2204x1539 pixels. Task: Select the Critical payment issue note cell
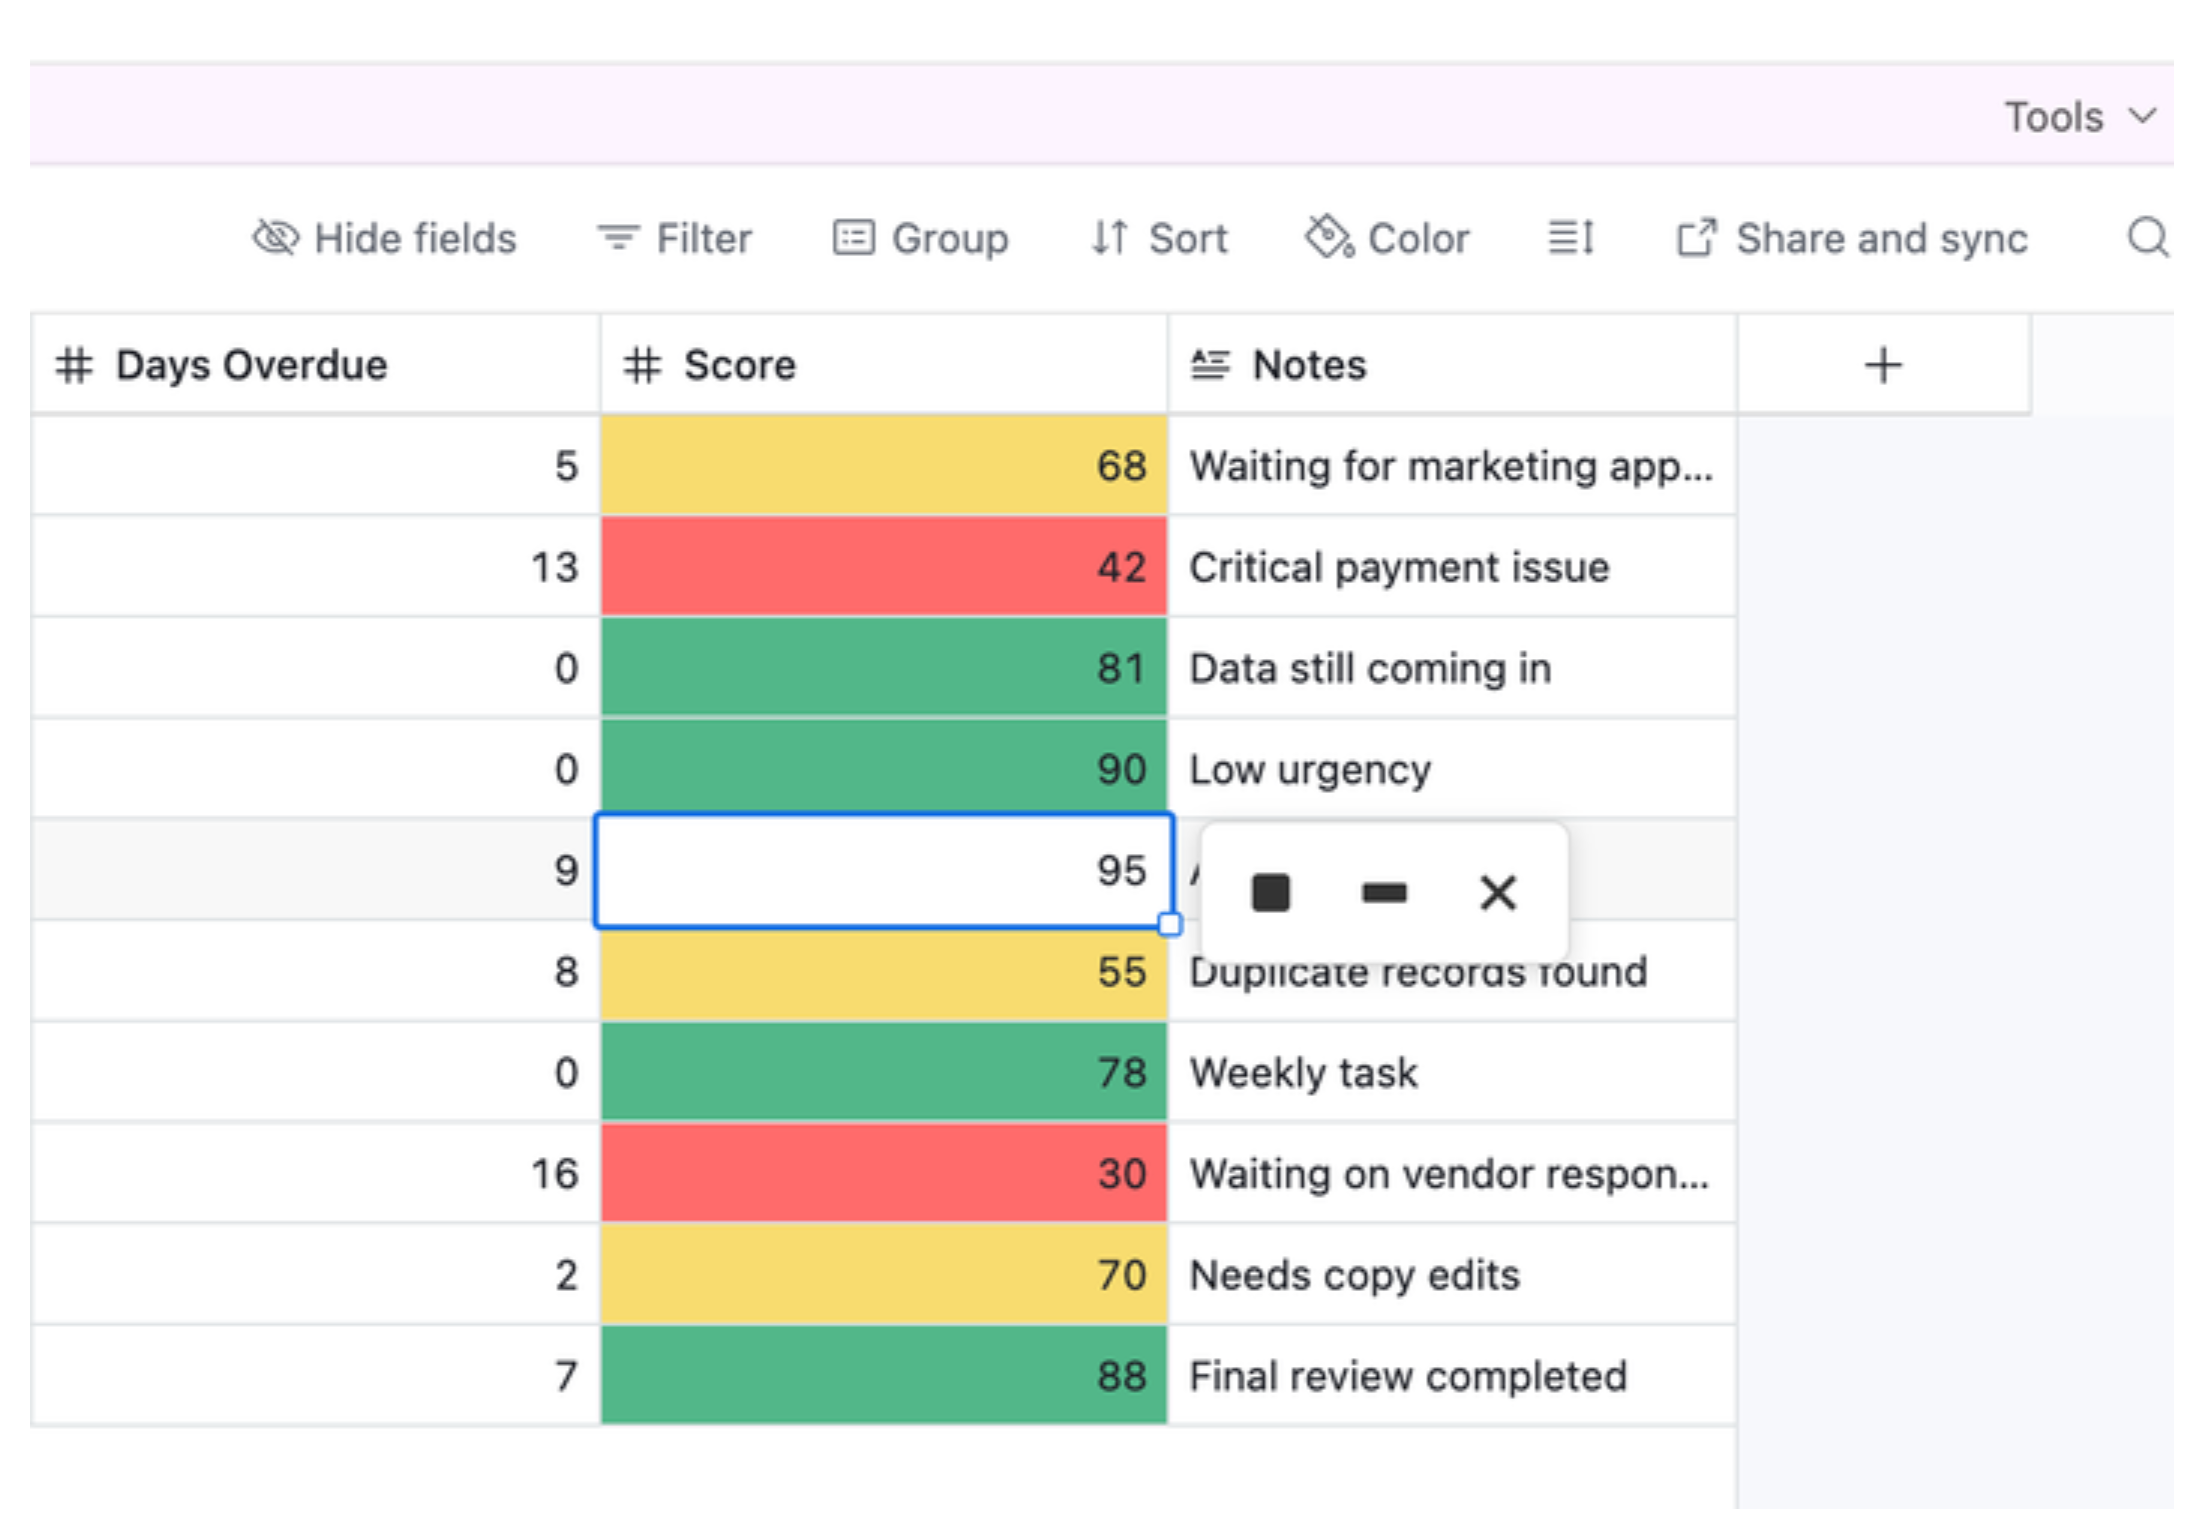coord(1450,567)
